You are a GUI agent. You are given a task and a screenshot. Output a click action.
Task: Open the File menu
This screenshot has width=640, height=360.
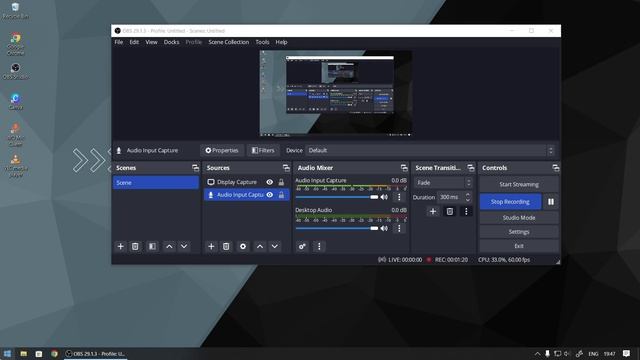[119, 42]
